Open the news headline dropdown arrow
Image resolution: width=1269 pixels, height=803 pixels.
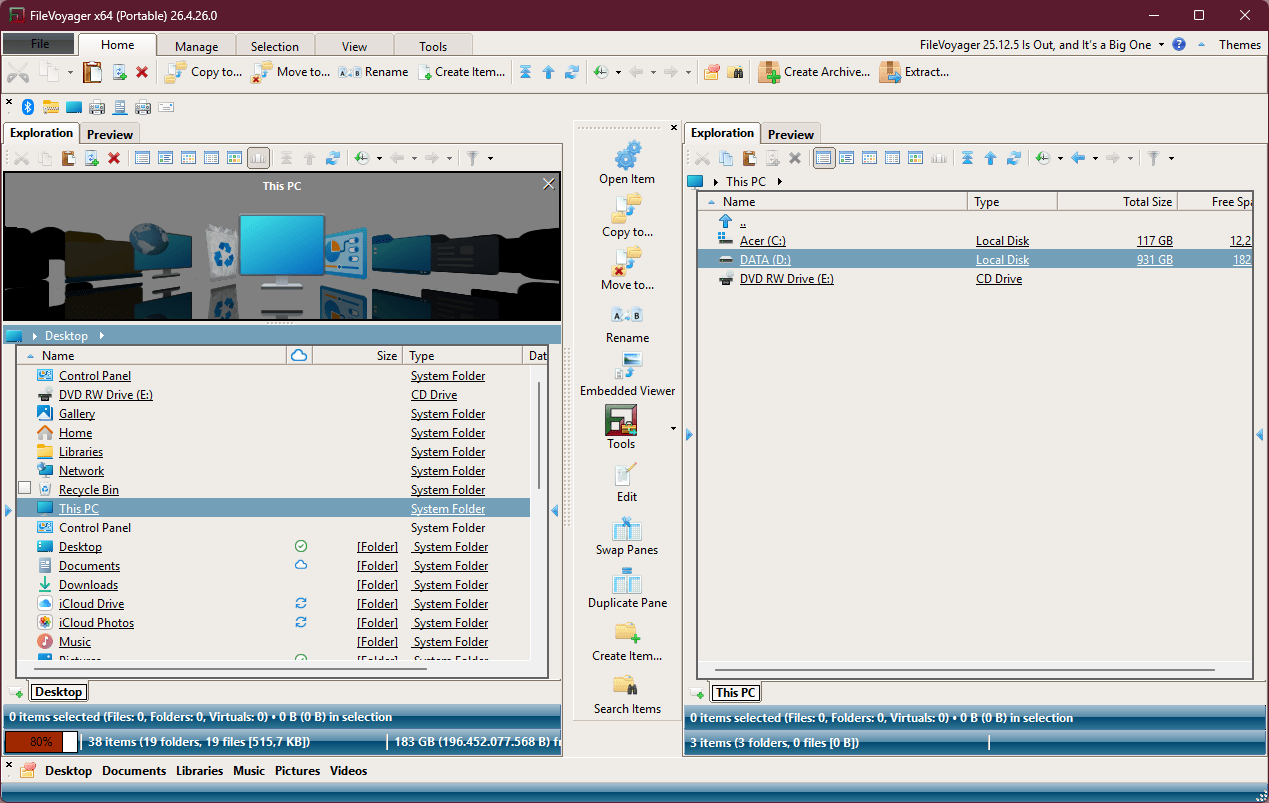pos(1161,45)
